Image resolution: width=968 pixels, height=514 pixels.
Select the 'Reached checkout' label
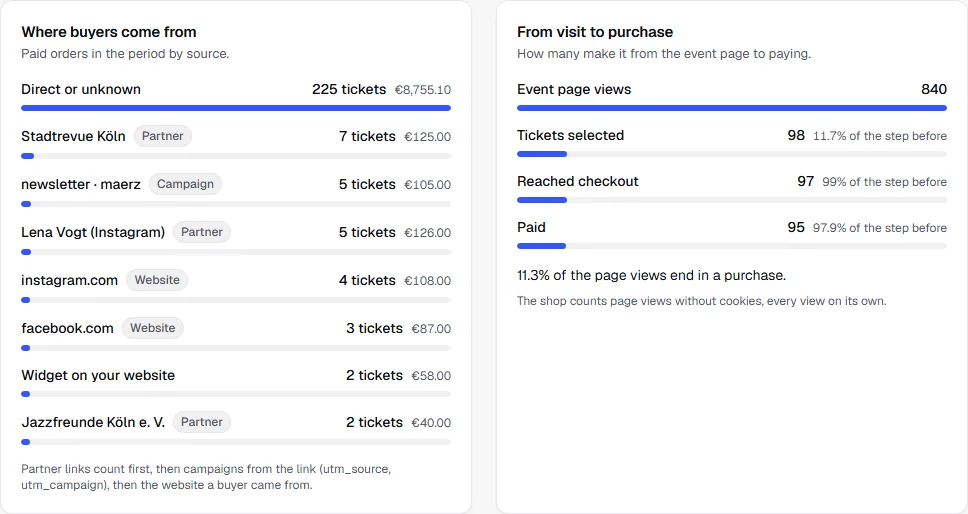coord(578,181)
